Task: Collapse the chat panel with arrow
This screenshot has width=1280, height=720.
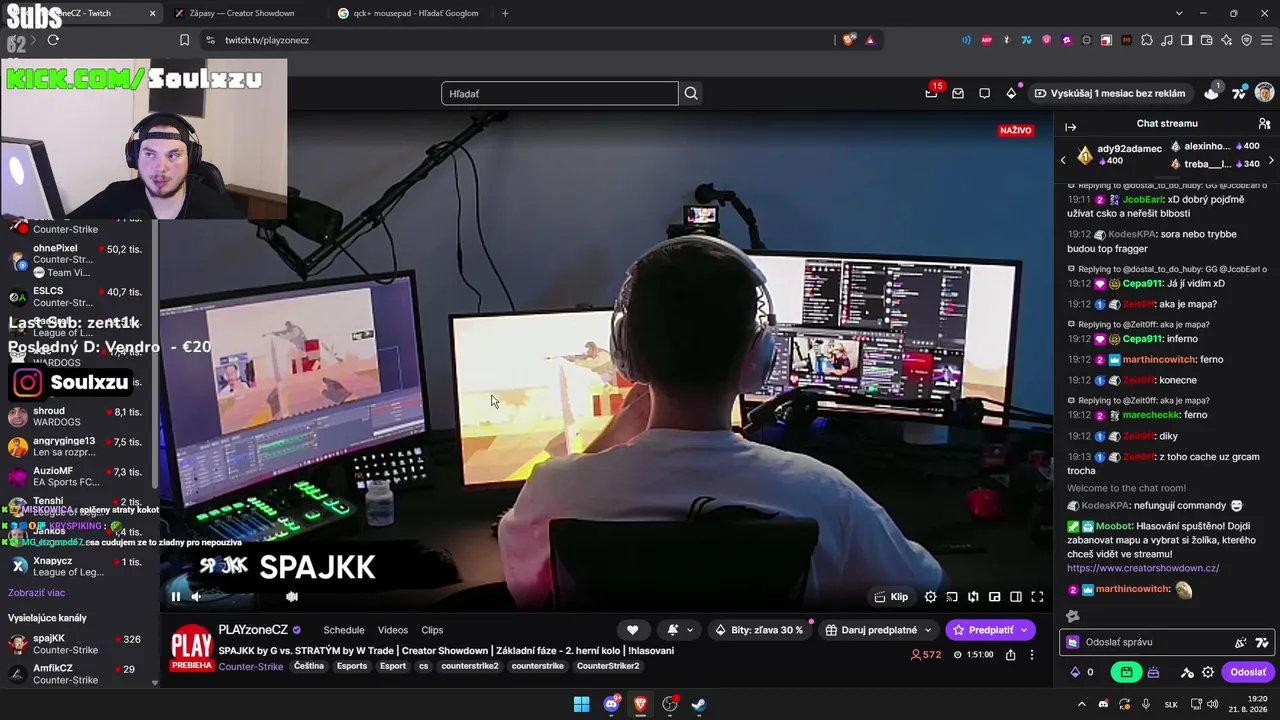Action: (1070, 127)
